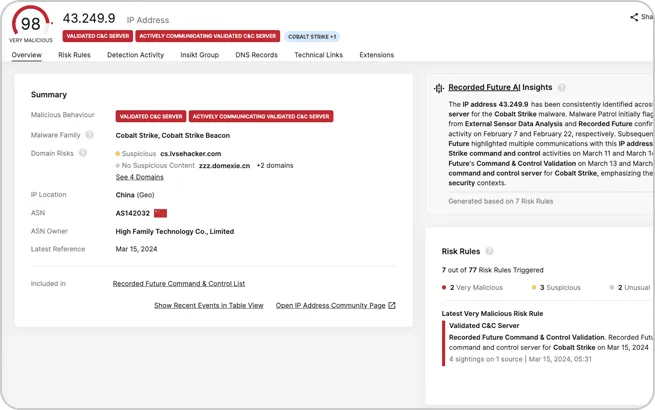Screen dimensions: 655x410
Task: Open See 4 Domains link
Action: (140, 177)
